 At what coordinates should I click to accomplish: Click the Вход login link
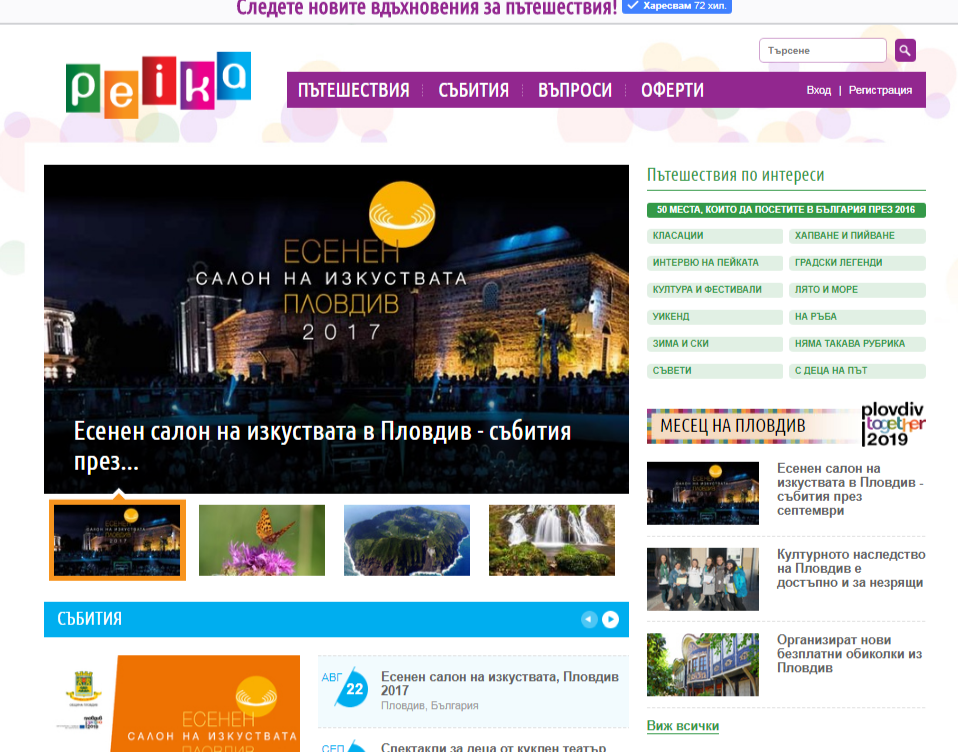point(819,90)
